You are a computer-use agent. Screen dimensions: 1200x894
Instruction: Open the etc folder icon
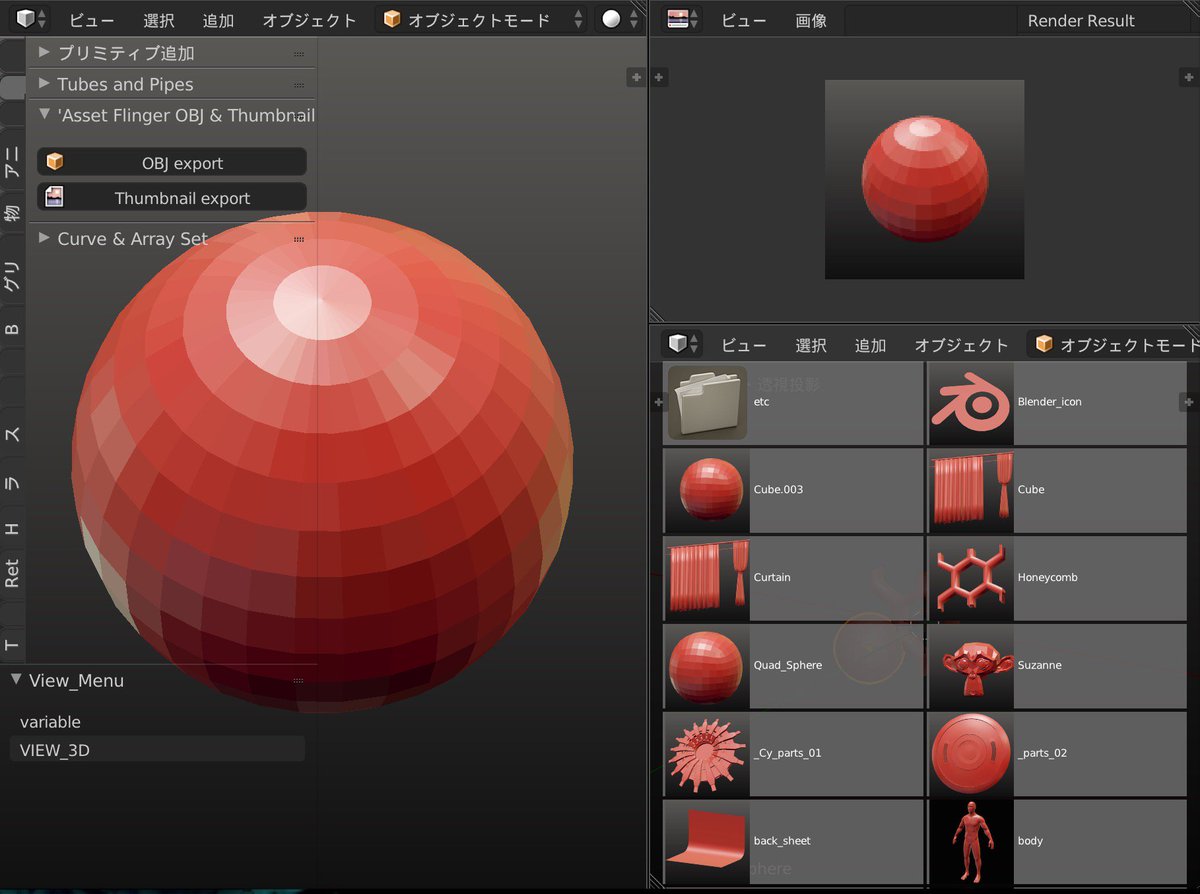click(707, 402)
